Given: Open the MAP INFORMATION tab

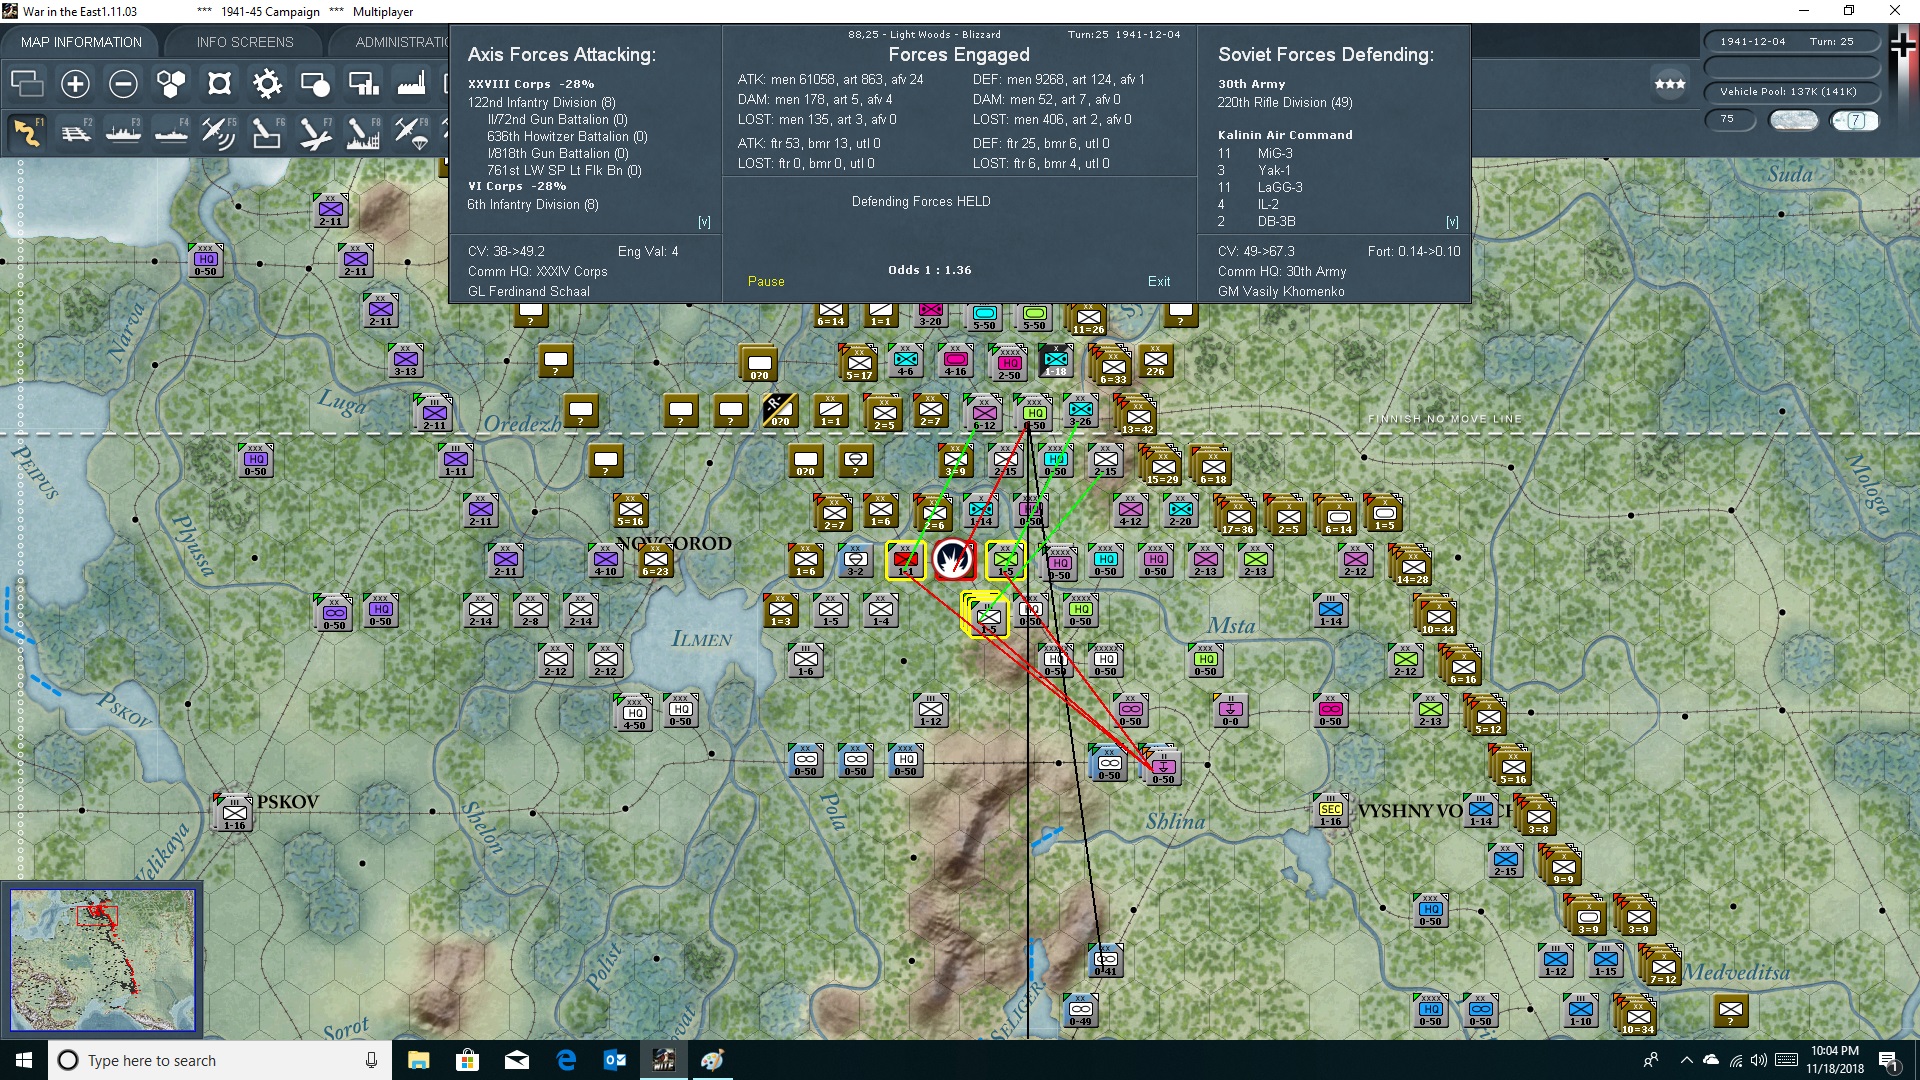Looking at the screenshot, I should pyautogui.click(x=82, y=42).
